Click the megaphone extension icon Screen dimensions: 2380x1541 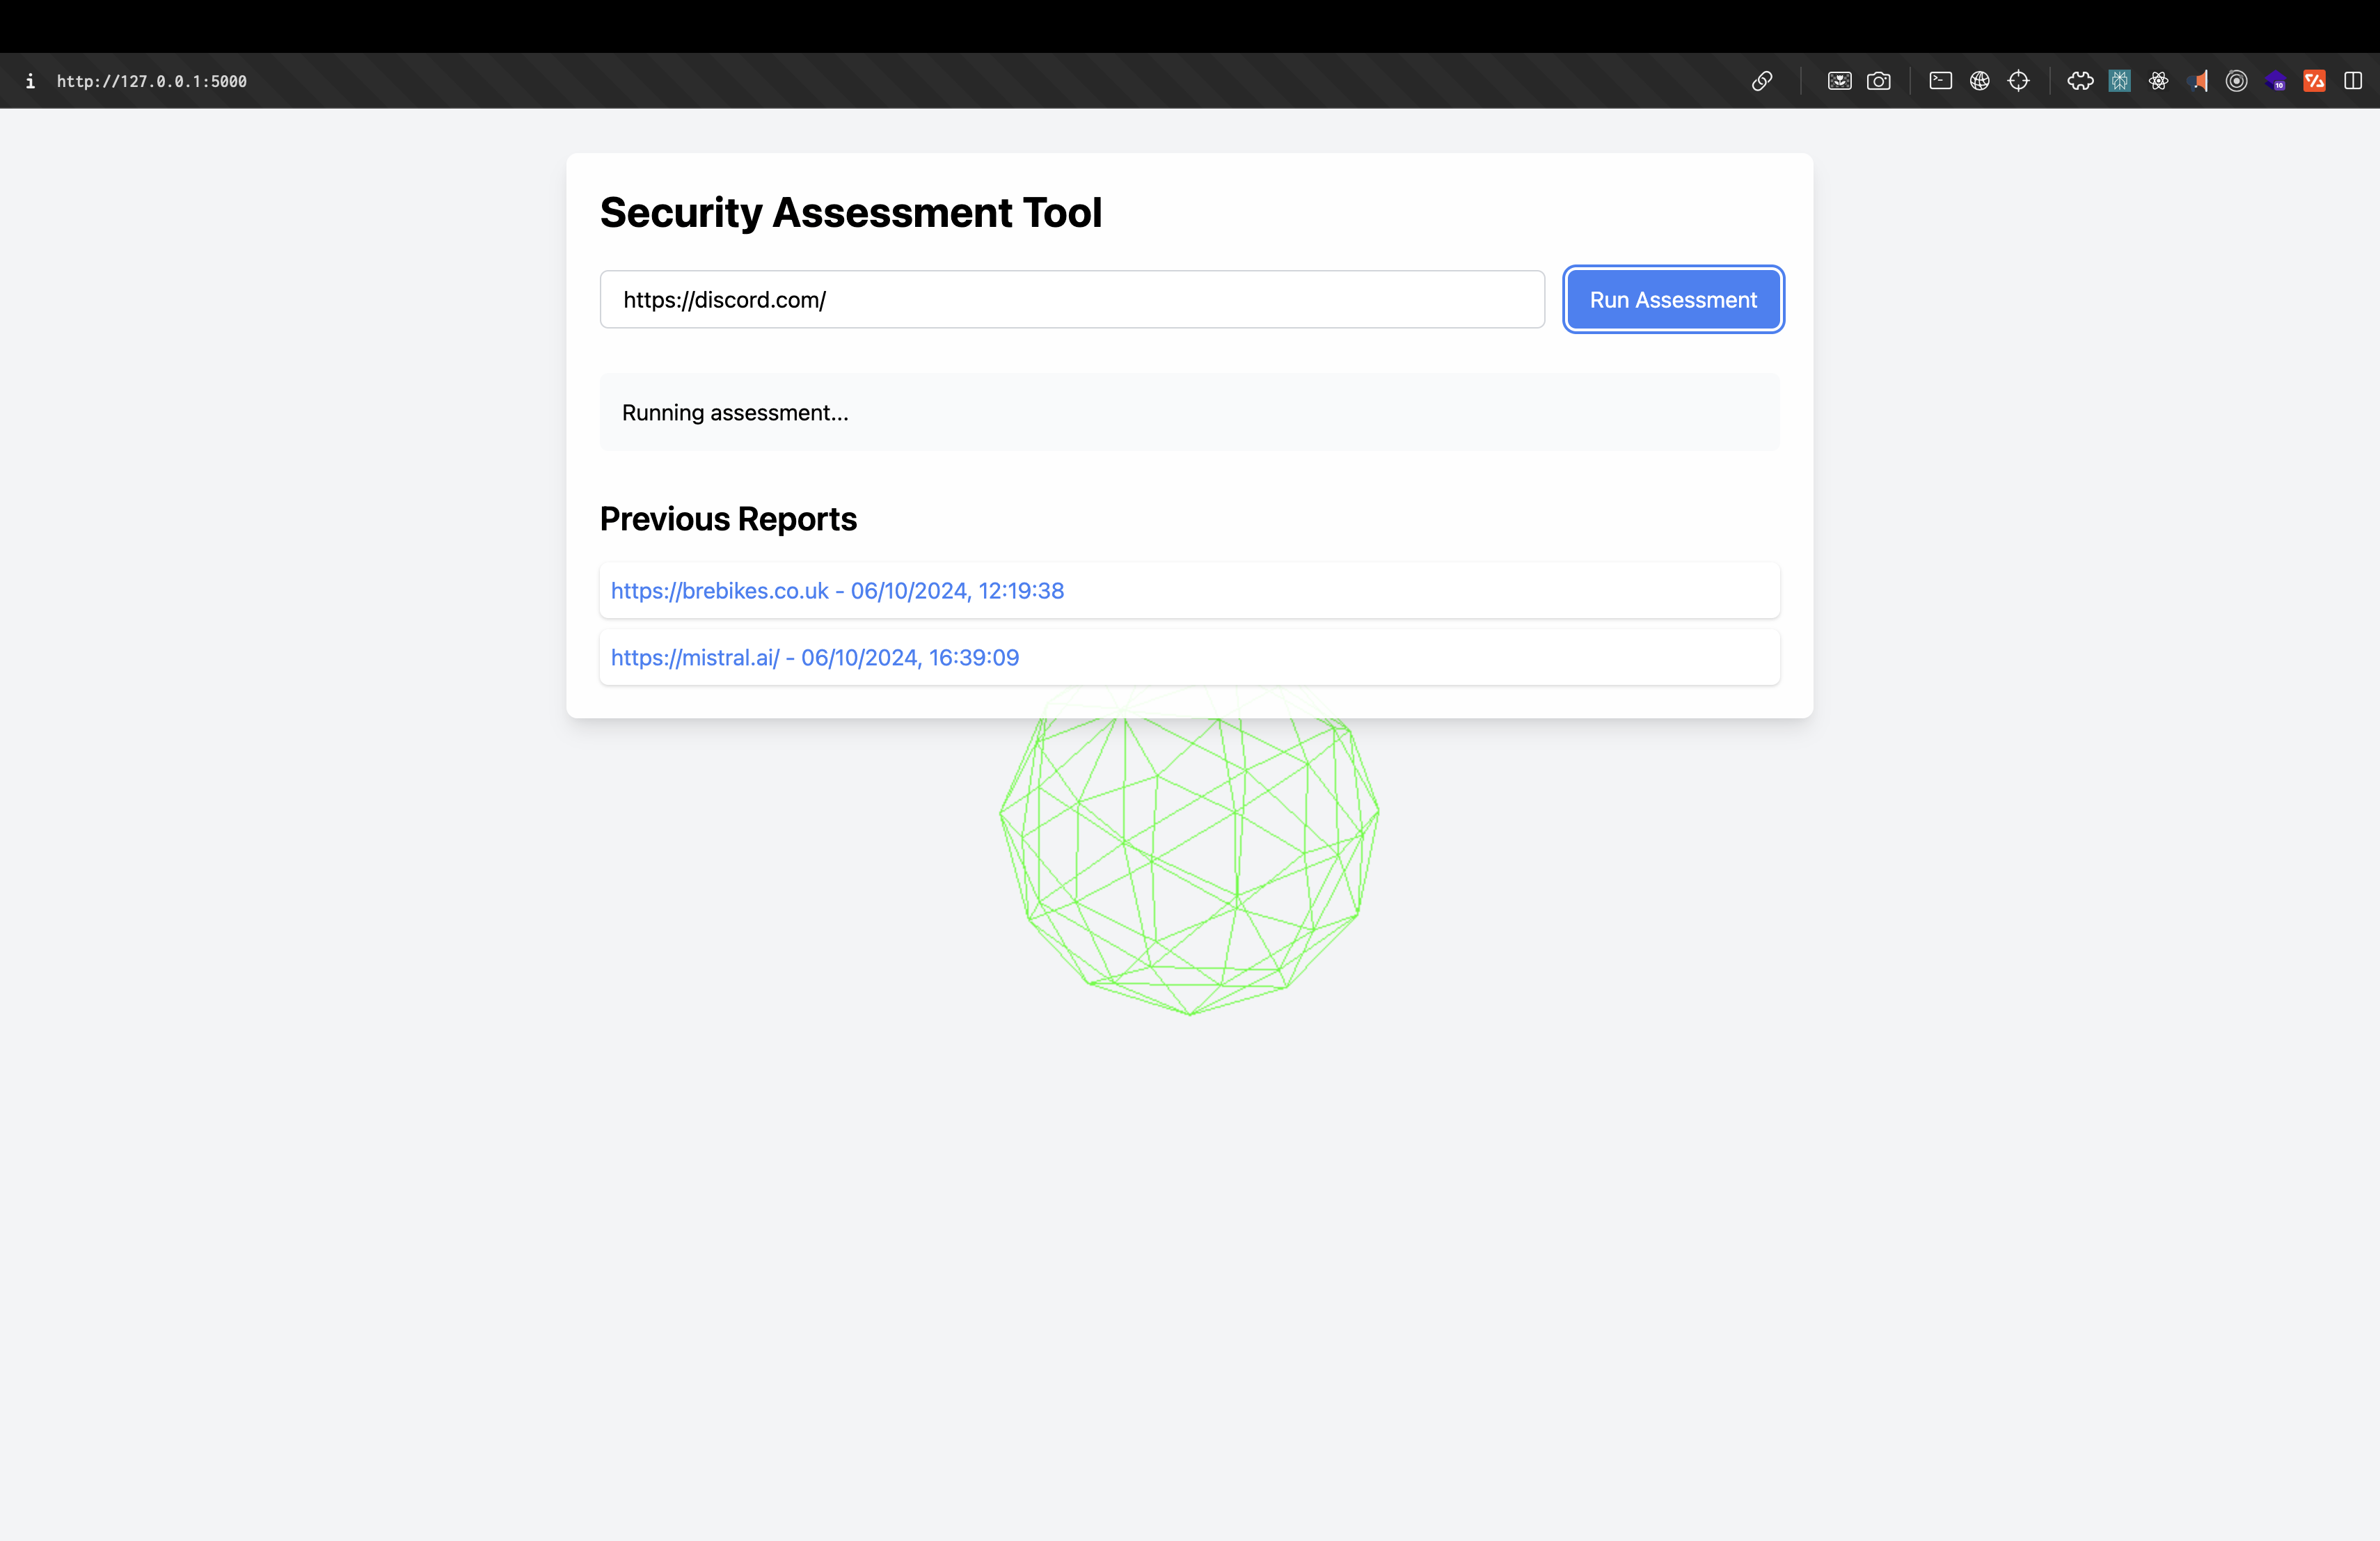2198,81
